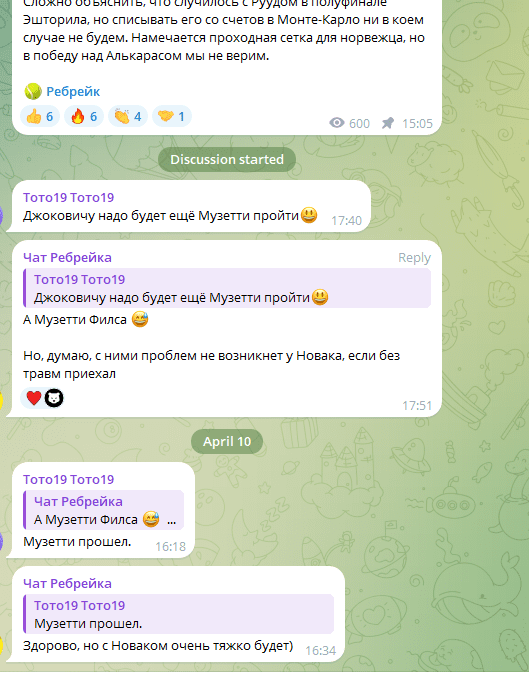Click the black cat face reaction
The image size is (529, 676).
point(54,397)
